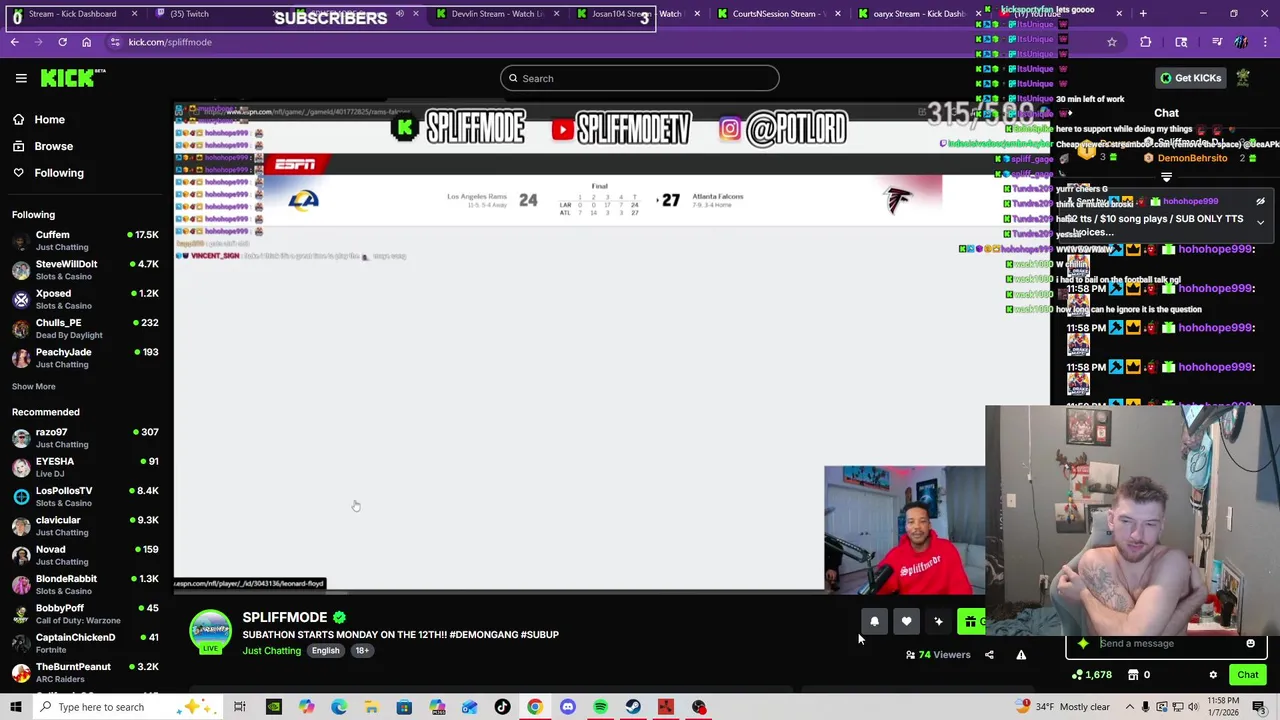Image resolution: width=1280 pixels, height=720 pixels.
Task: Open Cuffem's channel in Following list
Action: [x=86, y=240]
